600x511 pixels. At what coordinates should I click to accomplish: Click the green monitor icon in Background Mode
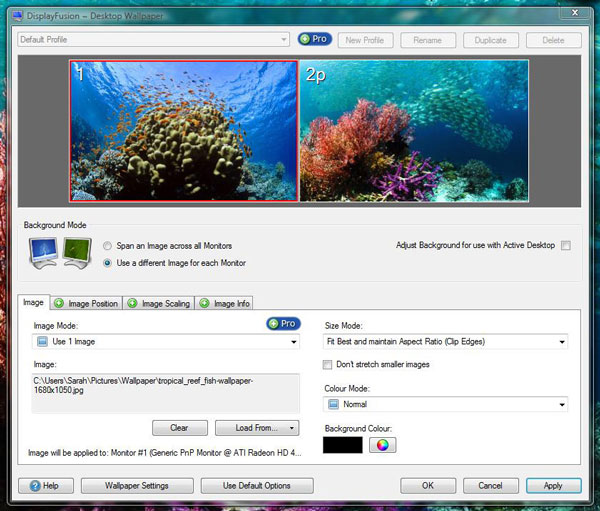77,252
